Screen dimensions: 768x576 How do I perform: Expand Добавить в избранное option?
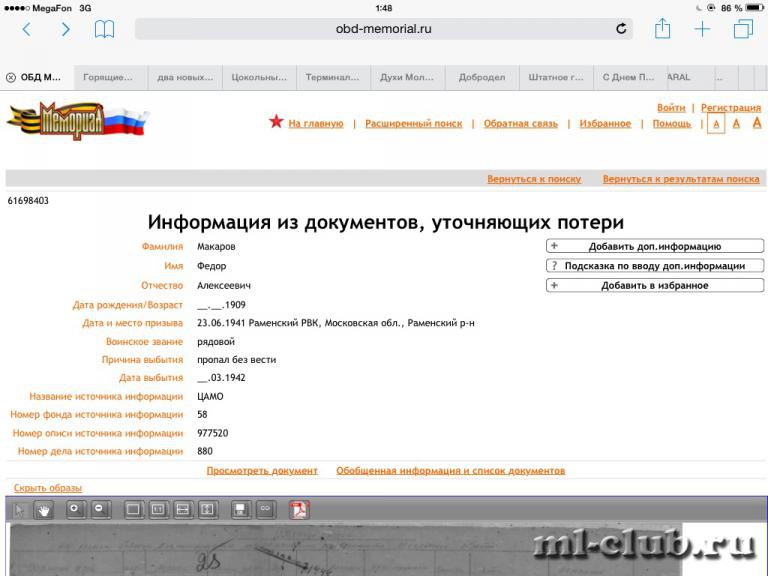pos(655,285)
